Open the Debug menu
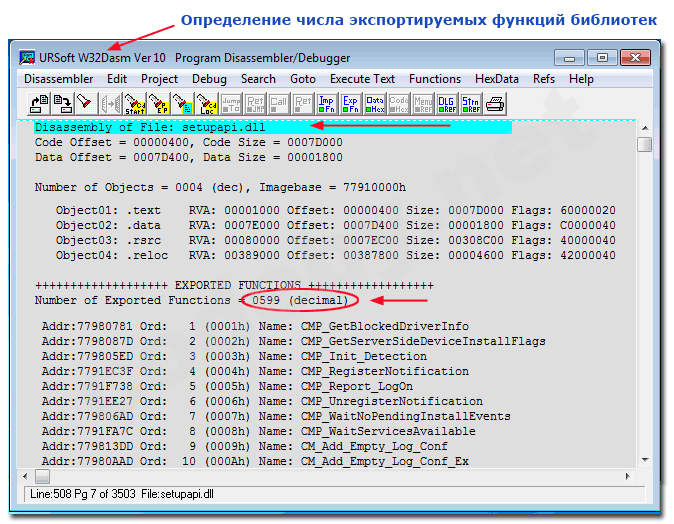The width and height of the screenshot is (674, 524). [209, 79]
